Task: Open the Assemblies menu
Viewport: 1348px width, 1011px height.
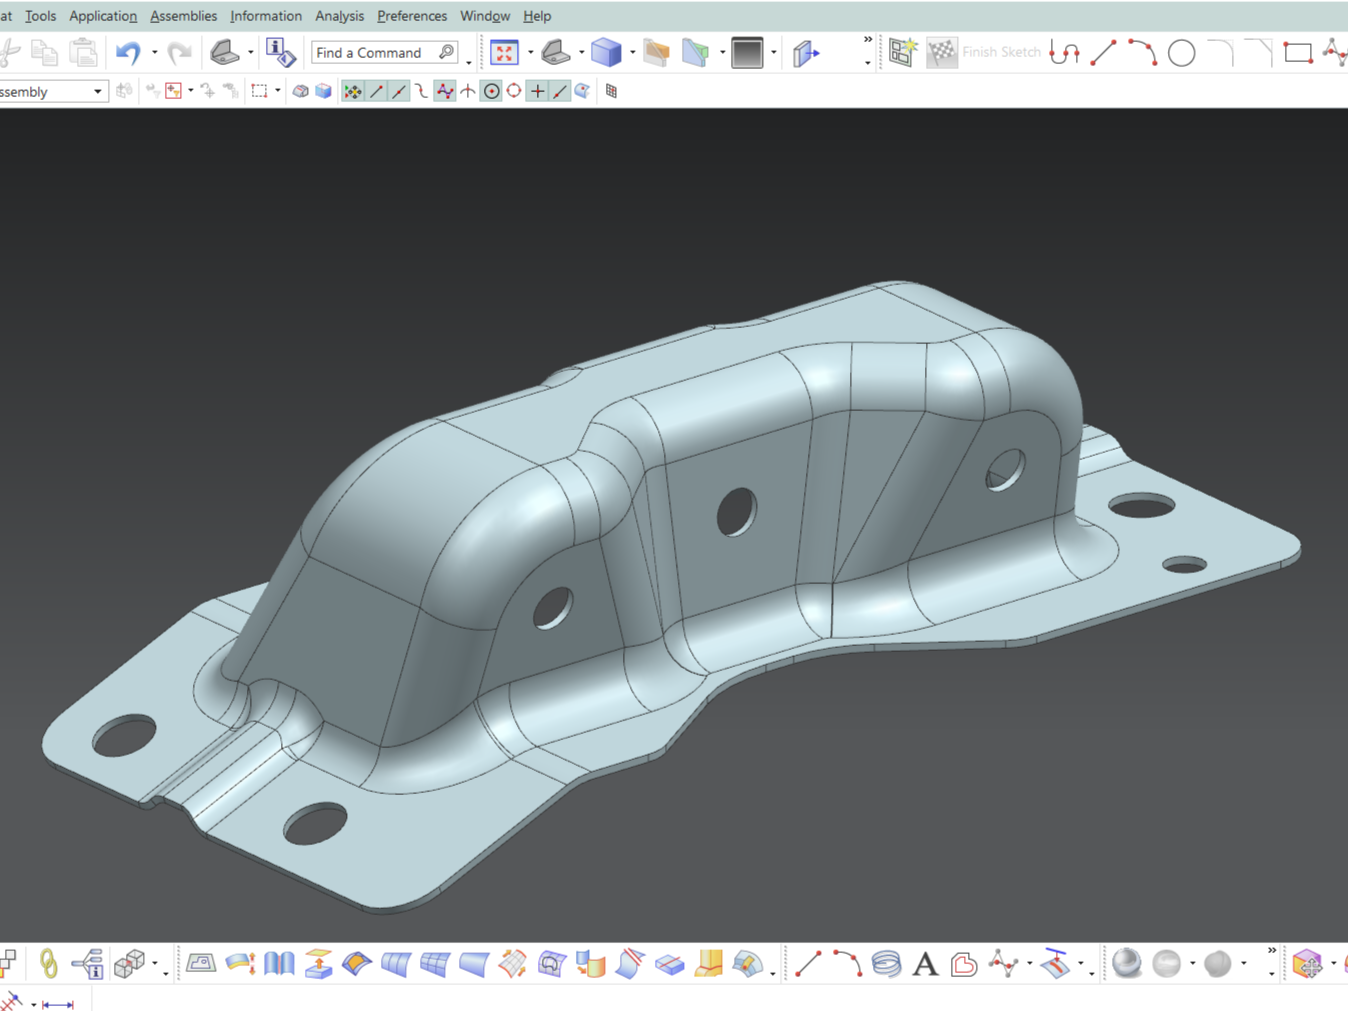Action: click(x=183, y=16)
